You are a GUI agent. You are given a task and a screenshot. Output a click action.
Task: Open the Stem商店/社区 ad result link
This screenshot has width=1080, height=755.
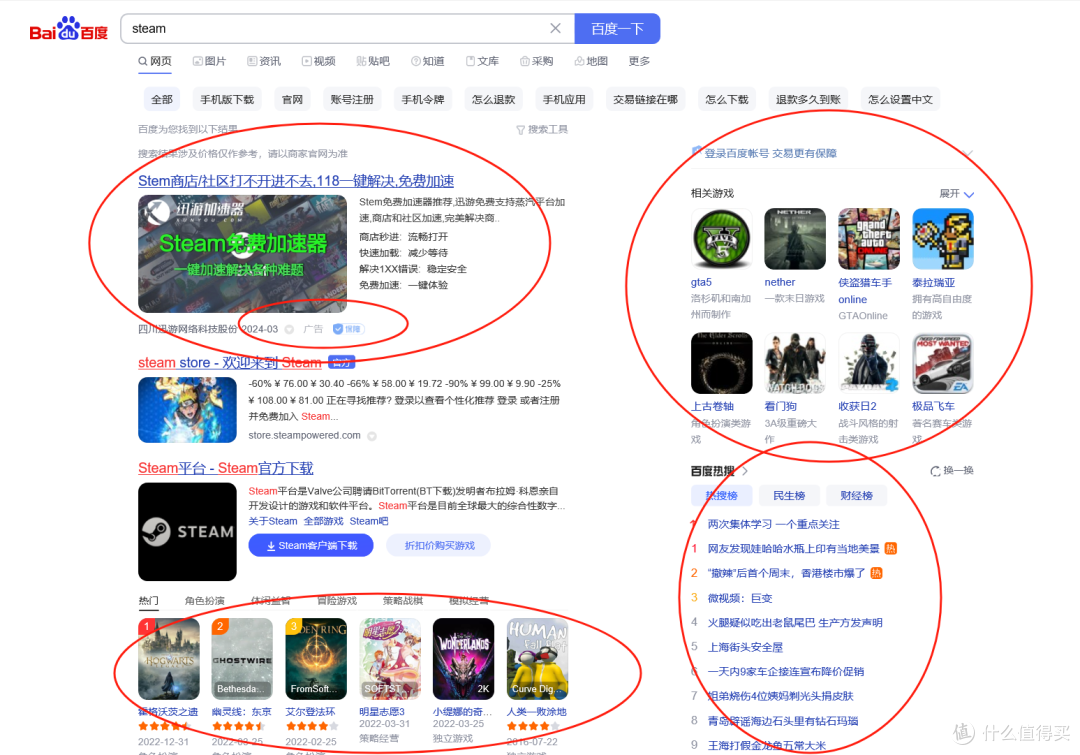tap(295, 180)
